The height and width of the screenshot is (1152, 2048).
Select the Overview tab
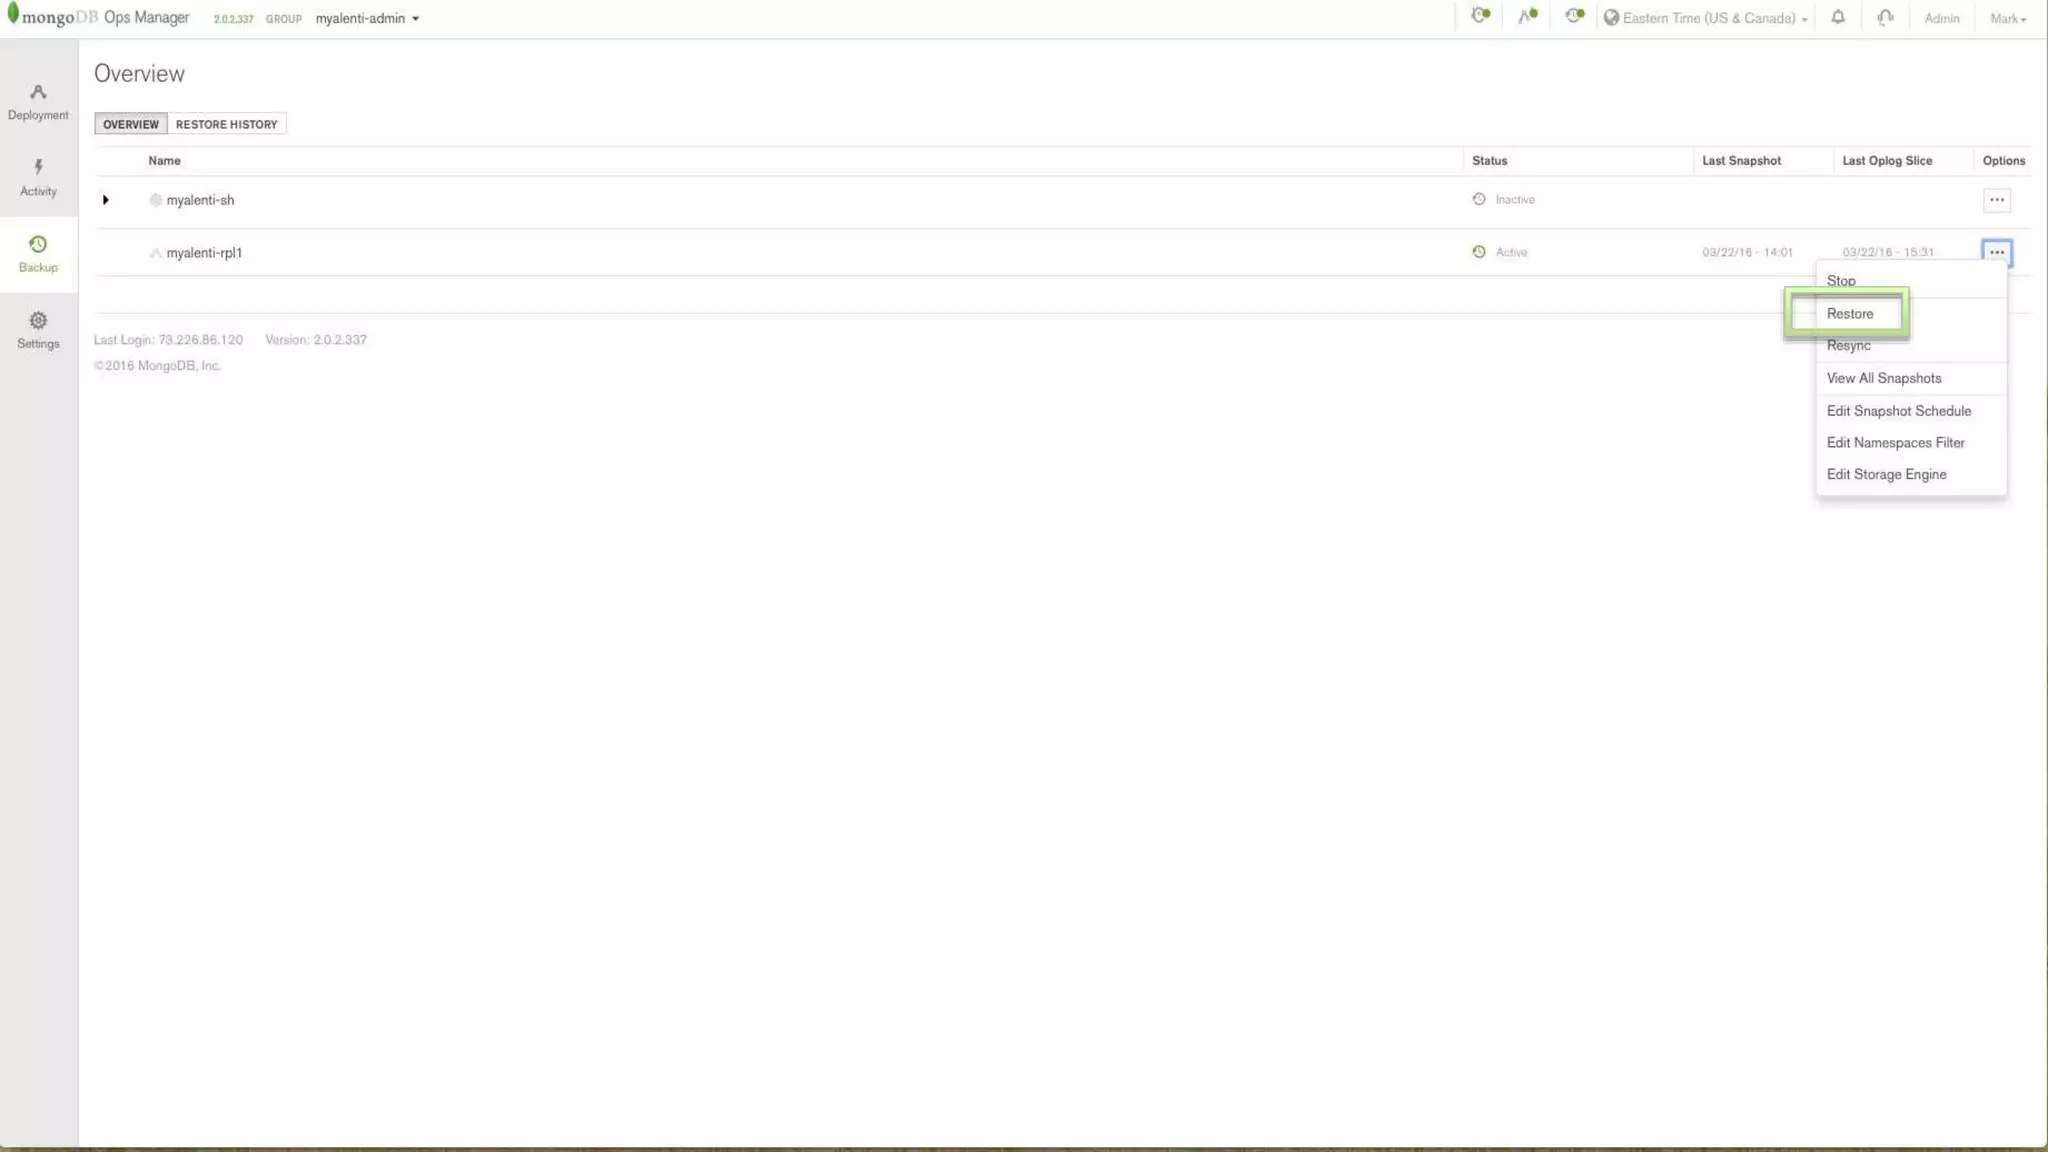pos(130,124)
